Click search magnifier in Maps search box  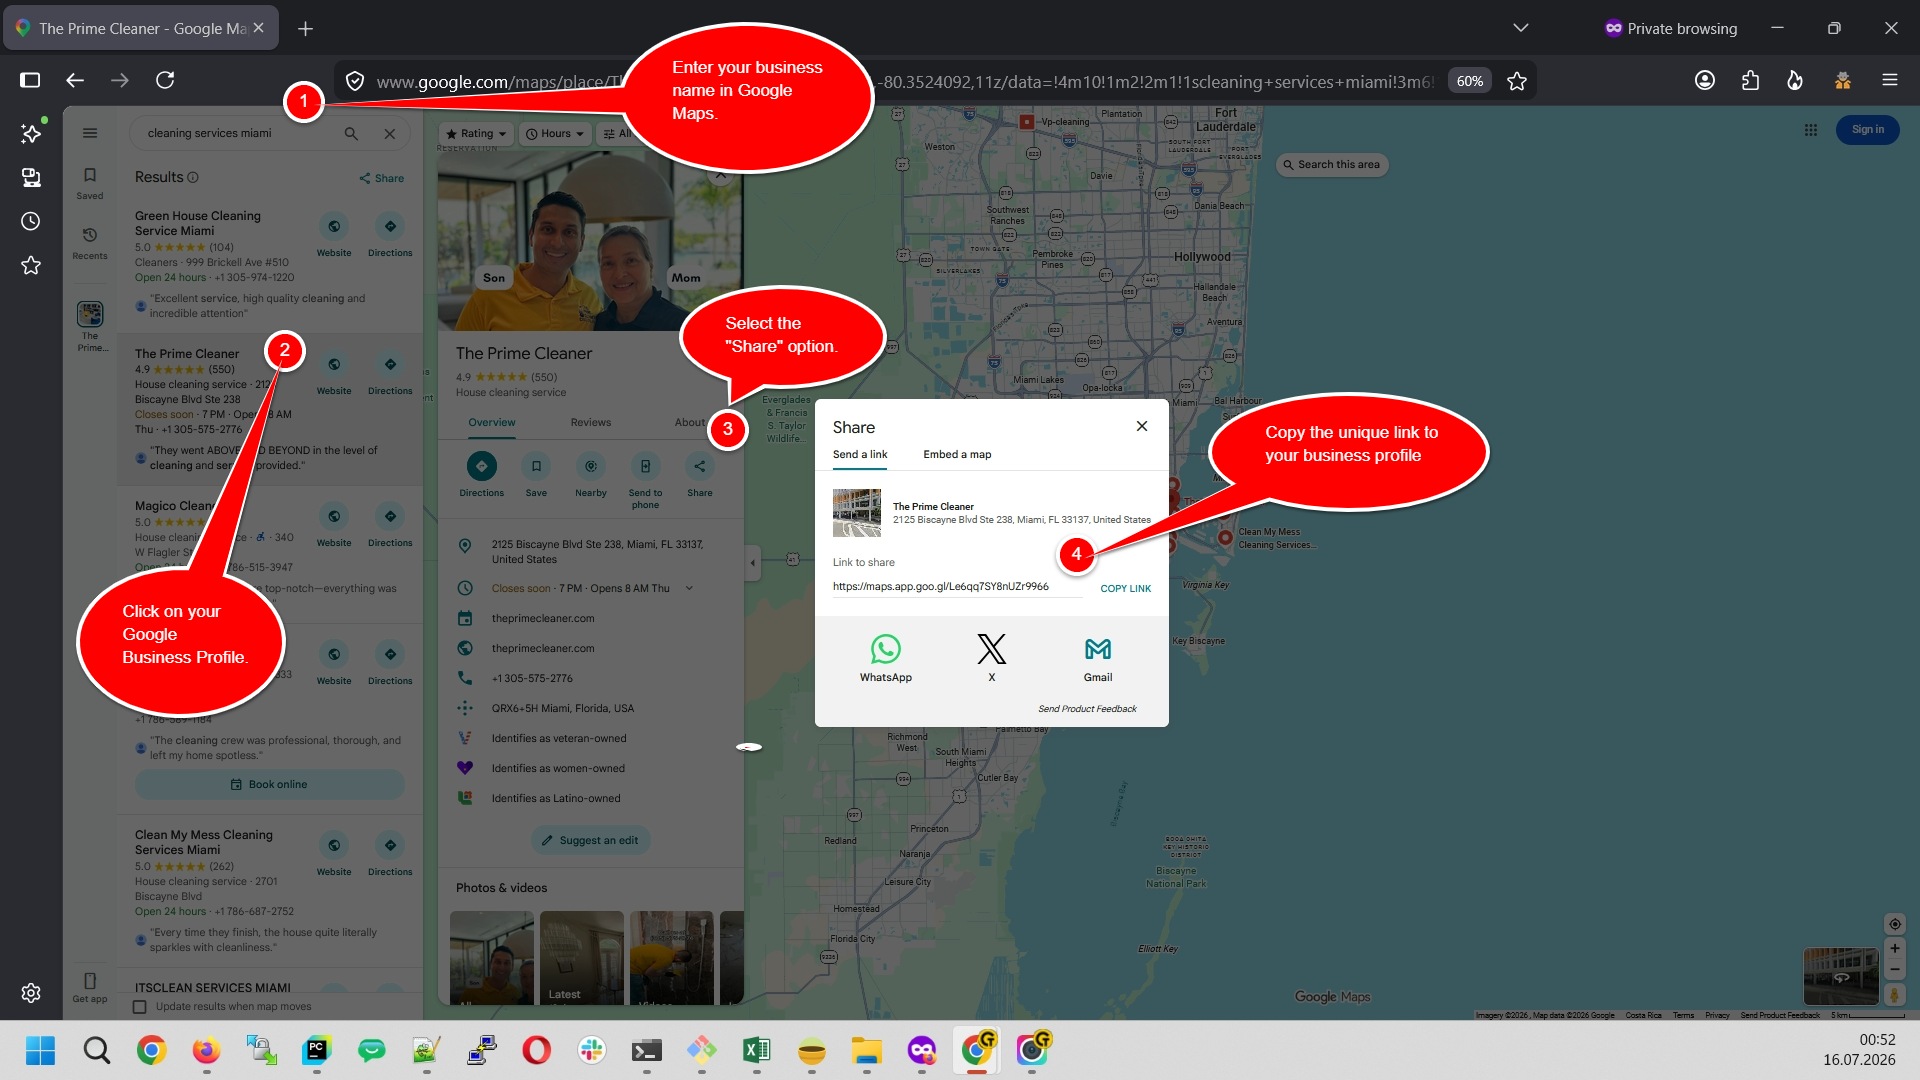coord(351,134)
